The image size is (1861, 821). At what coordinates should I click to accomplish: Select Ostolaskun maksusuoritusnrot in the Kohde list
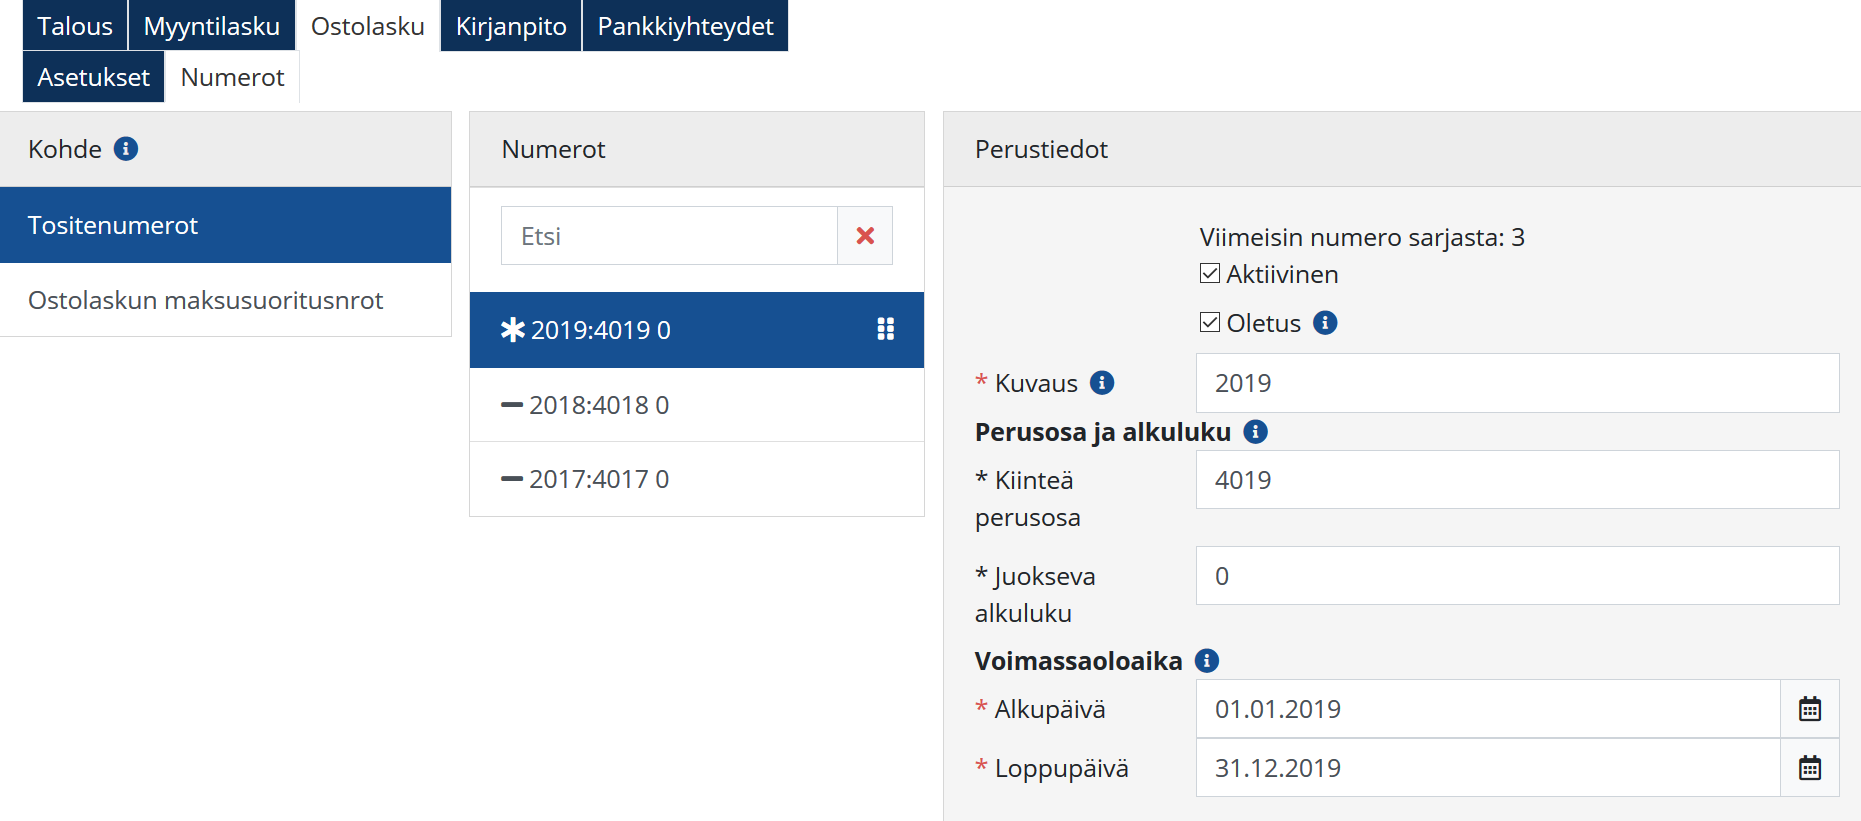coord(206,300)
